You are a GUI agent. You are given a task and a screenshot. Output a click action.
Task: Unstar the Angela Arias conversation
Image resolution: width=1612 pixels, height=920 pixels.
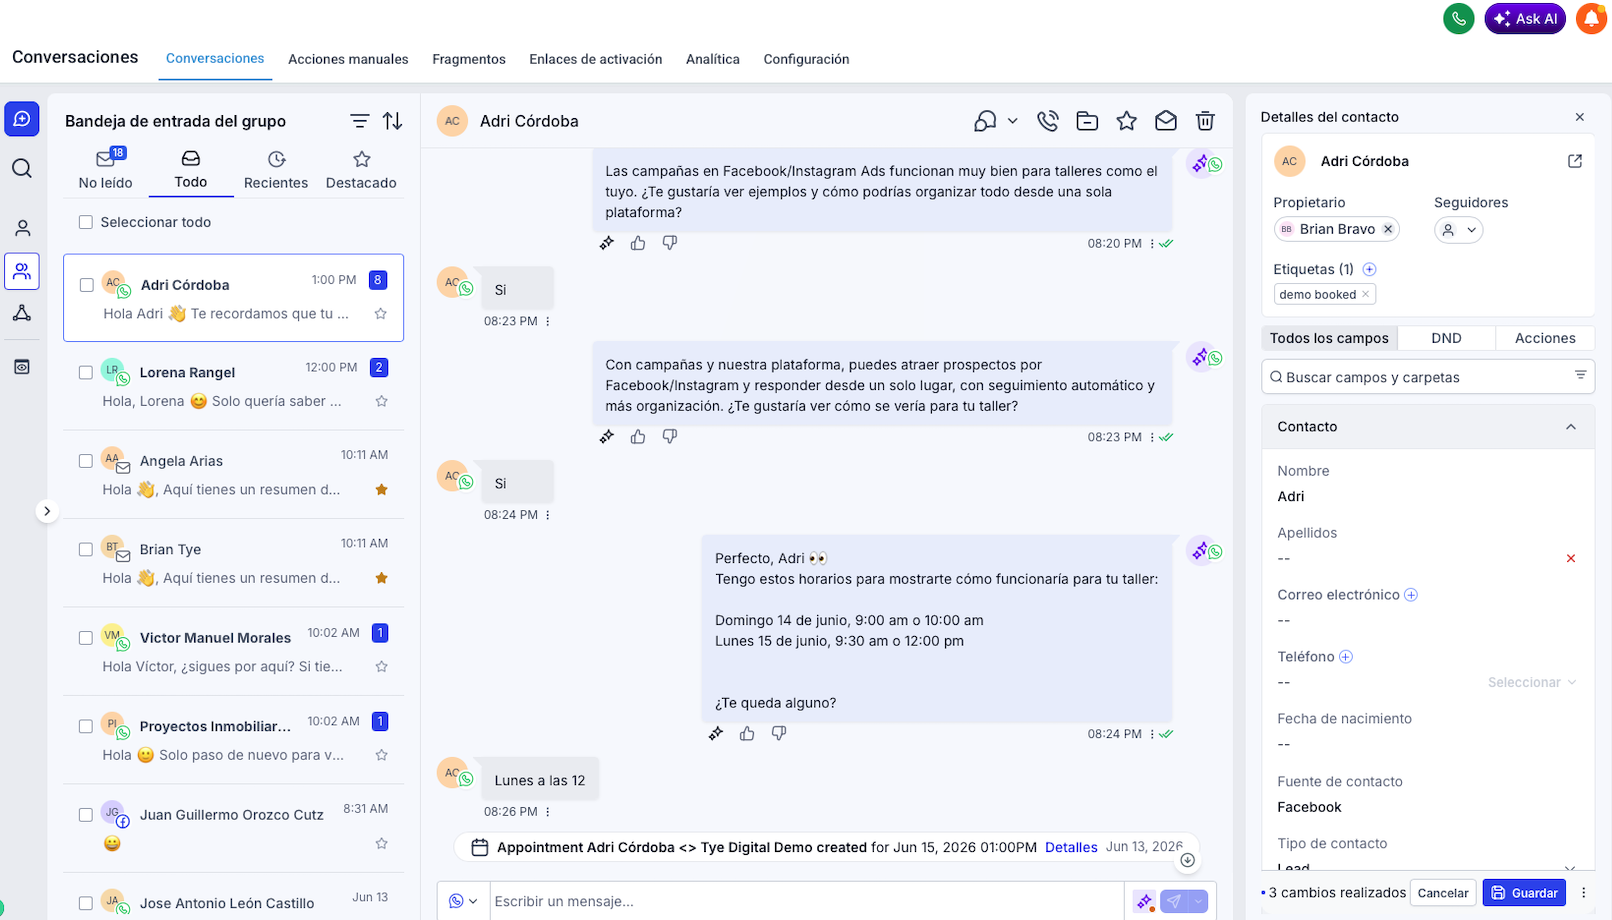coord(381,489)
